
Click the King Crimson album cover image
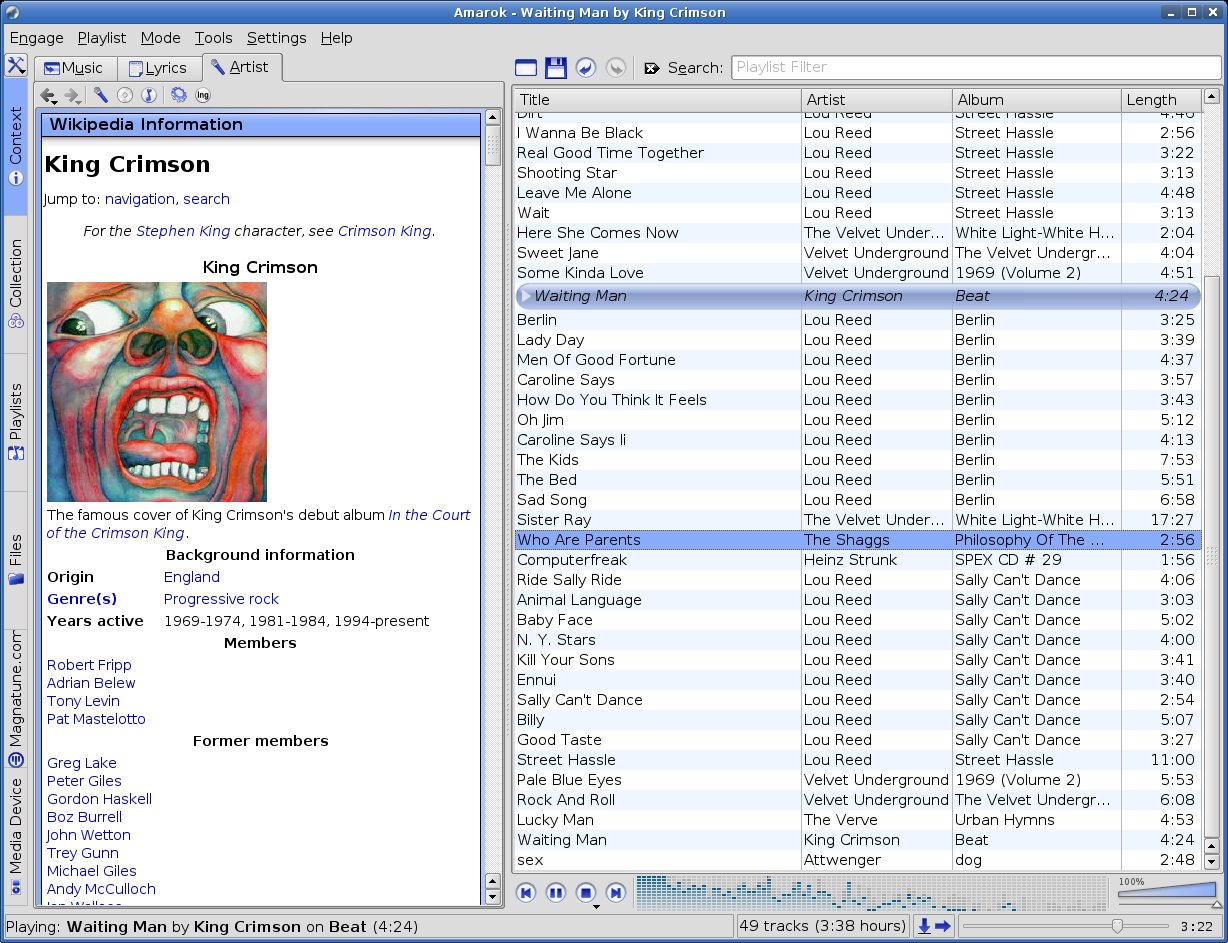click(x=157, y=392)
